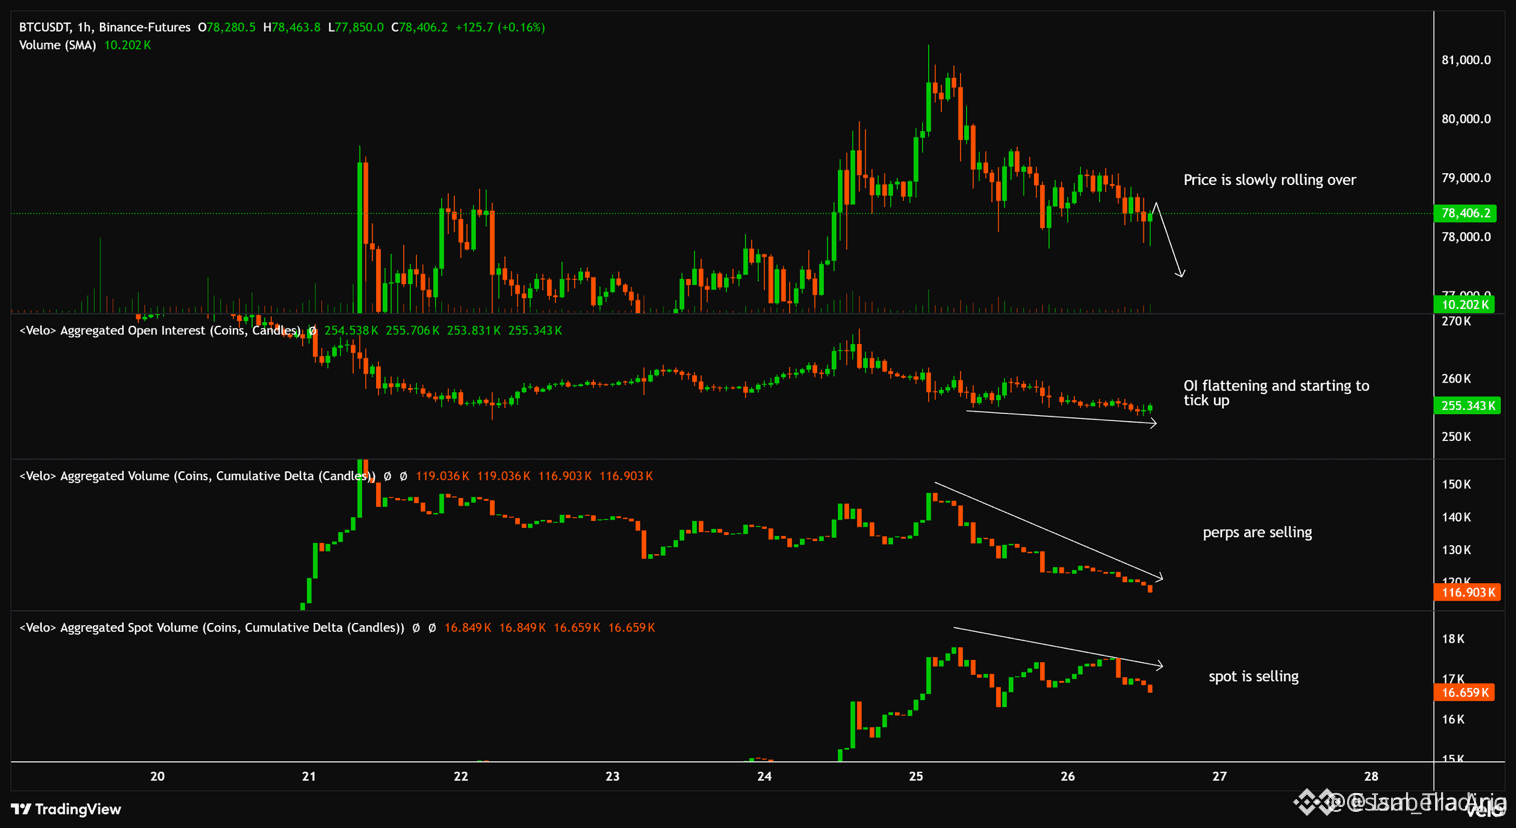Click the high value H78,463.8
The height and width of the screenshot is (828, 1516).
292,27
